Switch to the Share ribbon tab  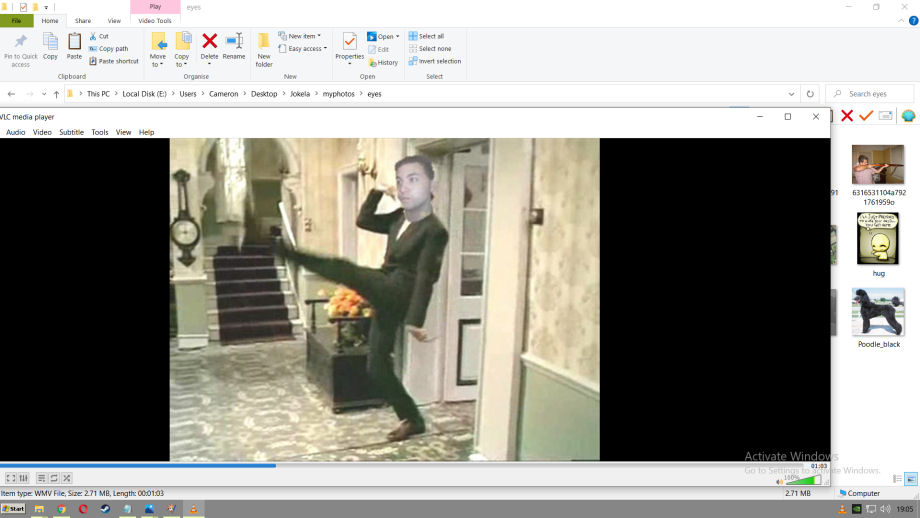(x=83, y=21)
